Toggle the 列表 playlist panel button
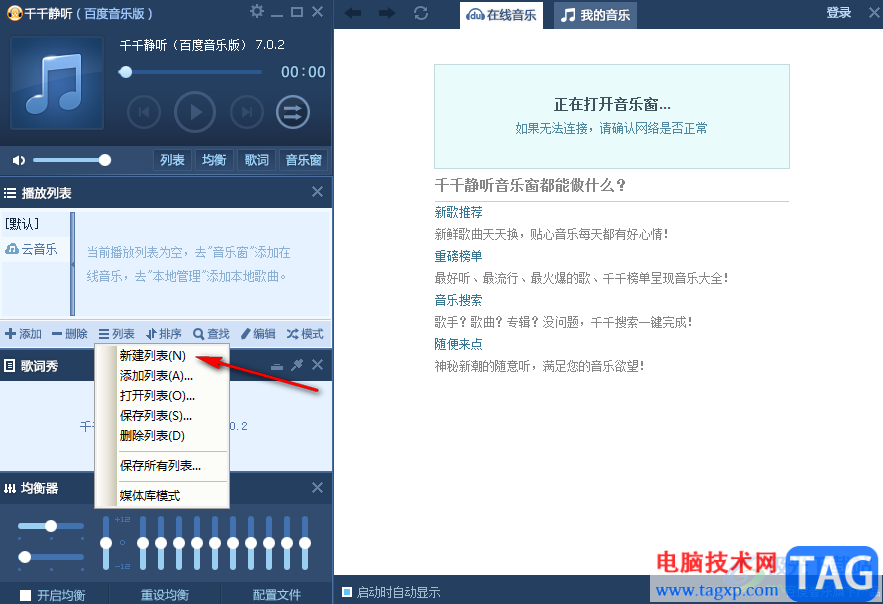 [x=172, y=160]
